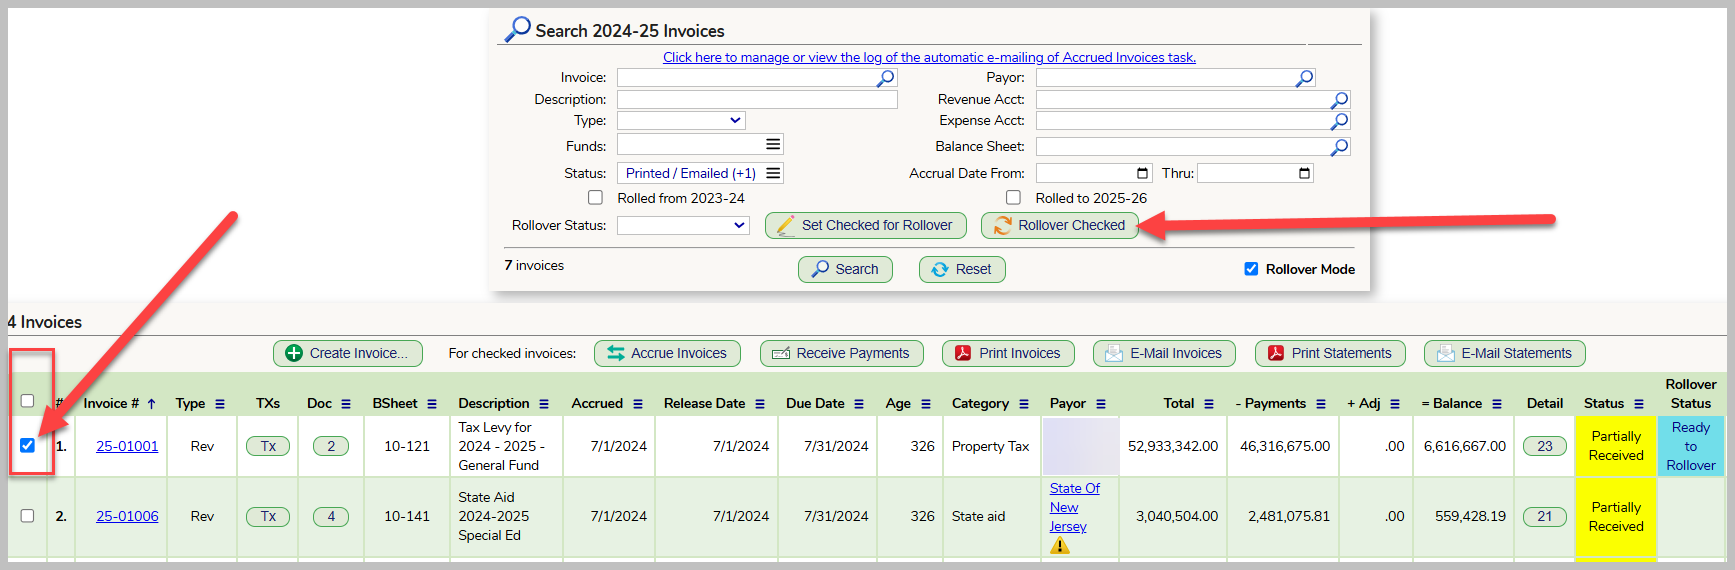Open the Payor lookup magnifier icon
The width and height of the screenshot is (1735, 570).
click(1304, 78)
